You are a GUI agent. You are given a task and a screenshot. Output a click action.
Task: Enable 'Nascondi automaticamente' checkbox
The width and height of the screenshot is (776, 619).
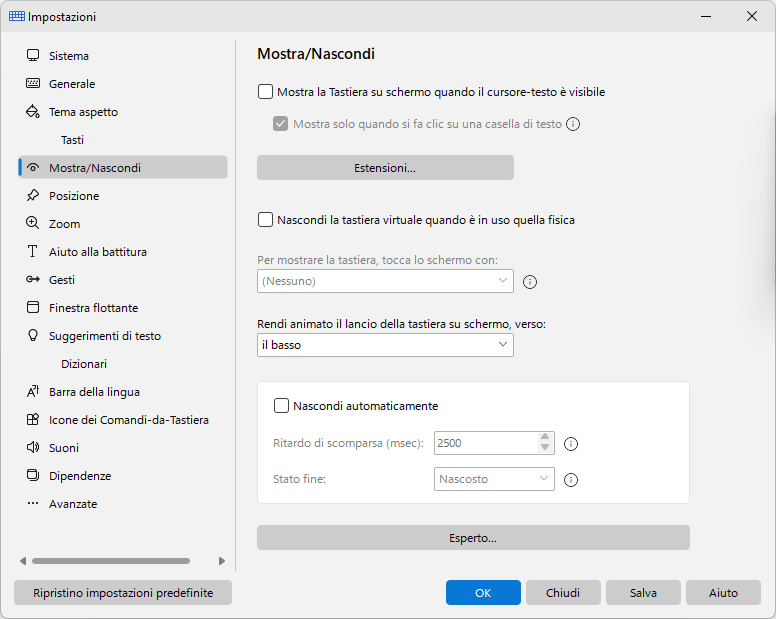pos(281,406)
